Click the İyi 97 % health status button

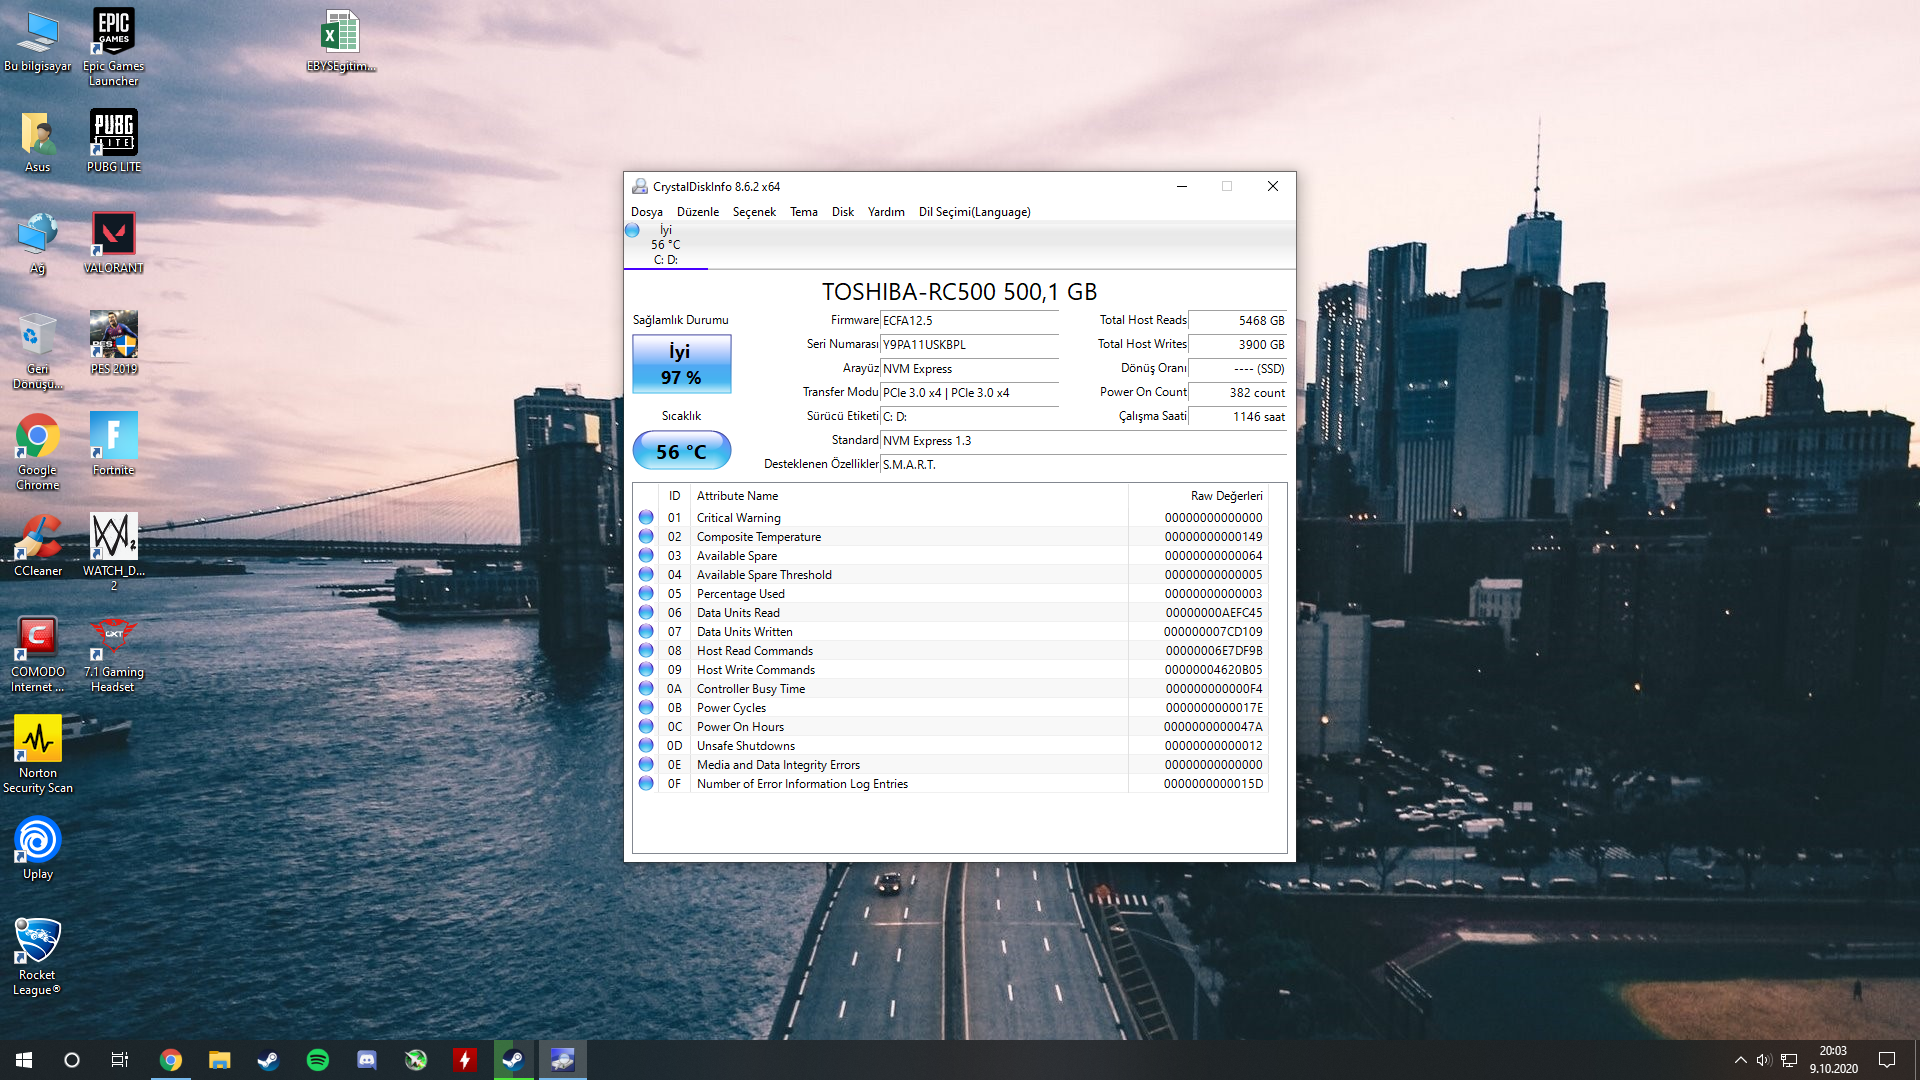(x=681, y=364)
